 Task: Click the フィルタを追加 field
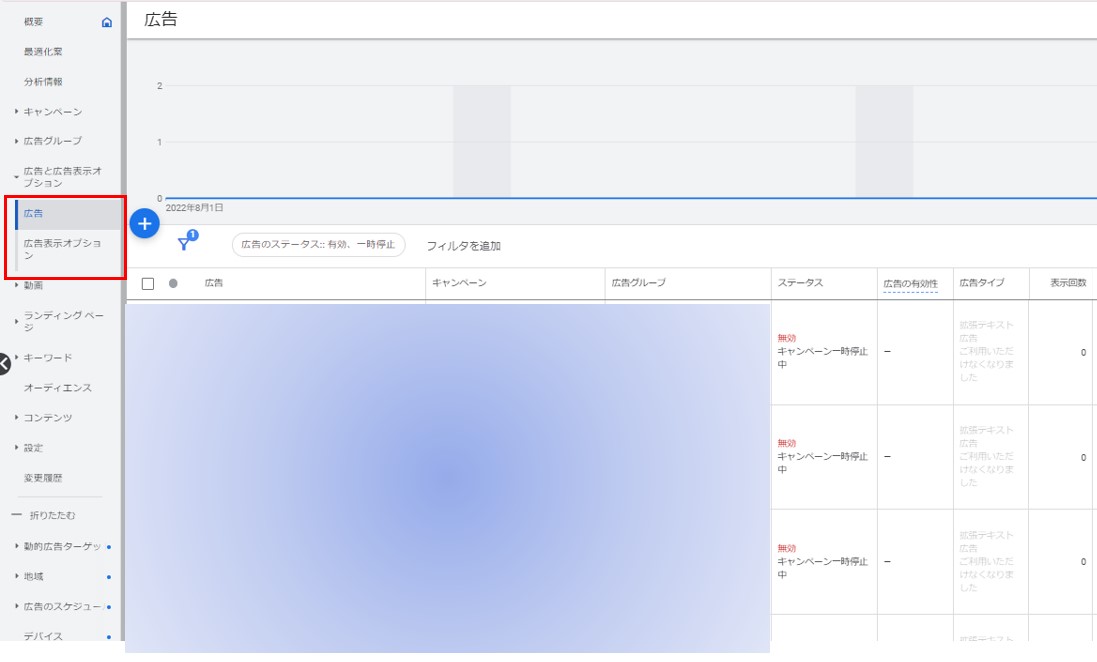point(463,246)
